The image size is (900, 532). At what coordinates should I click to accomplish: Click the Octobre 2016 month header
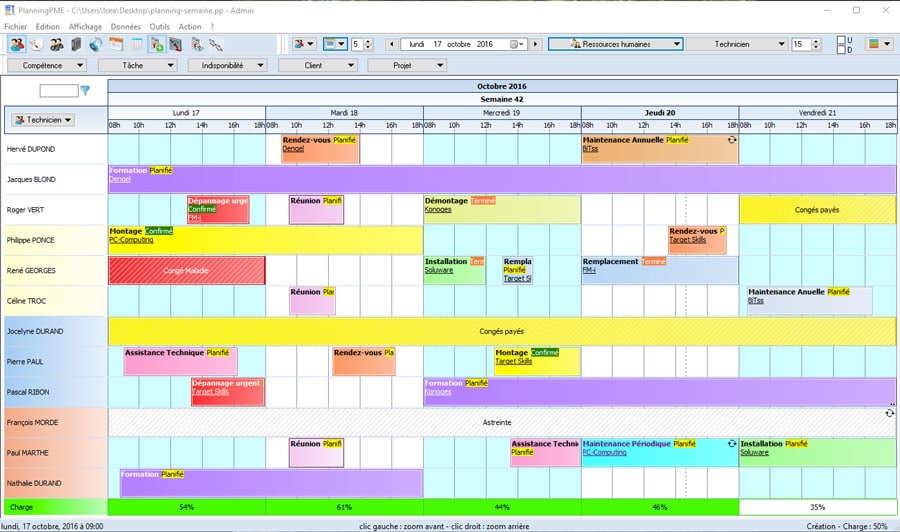tap(502, 86)
